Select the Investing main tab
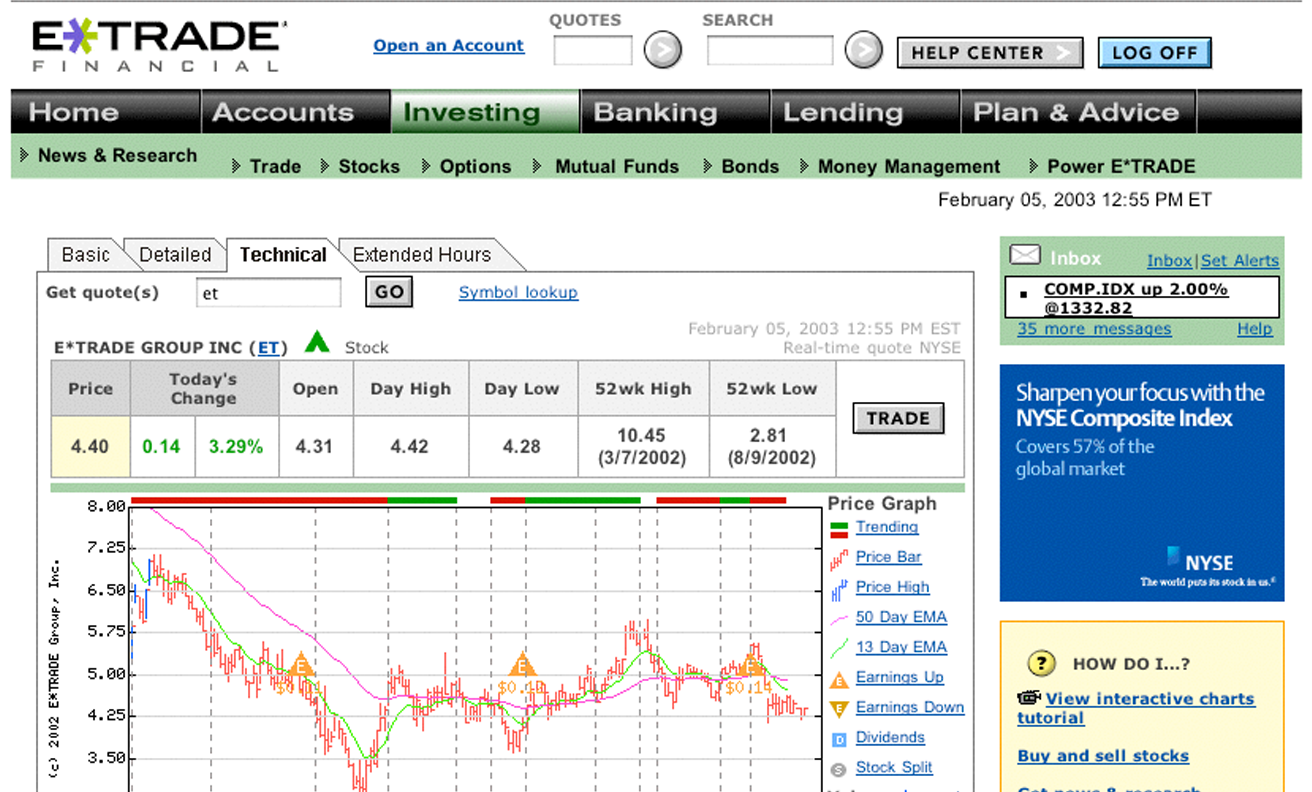1312x792 pixels. (485, 112)
